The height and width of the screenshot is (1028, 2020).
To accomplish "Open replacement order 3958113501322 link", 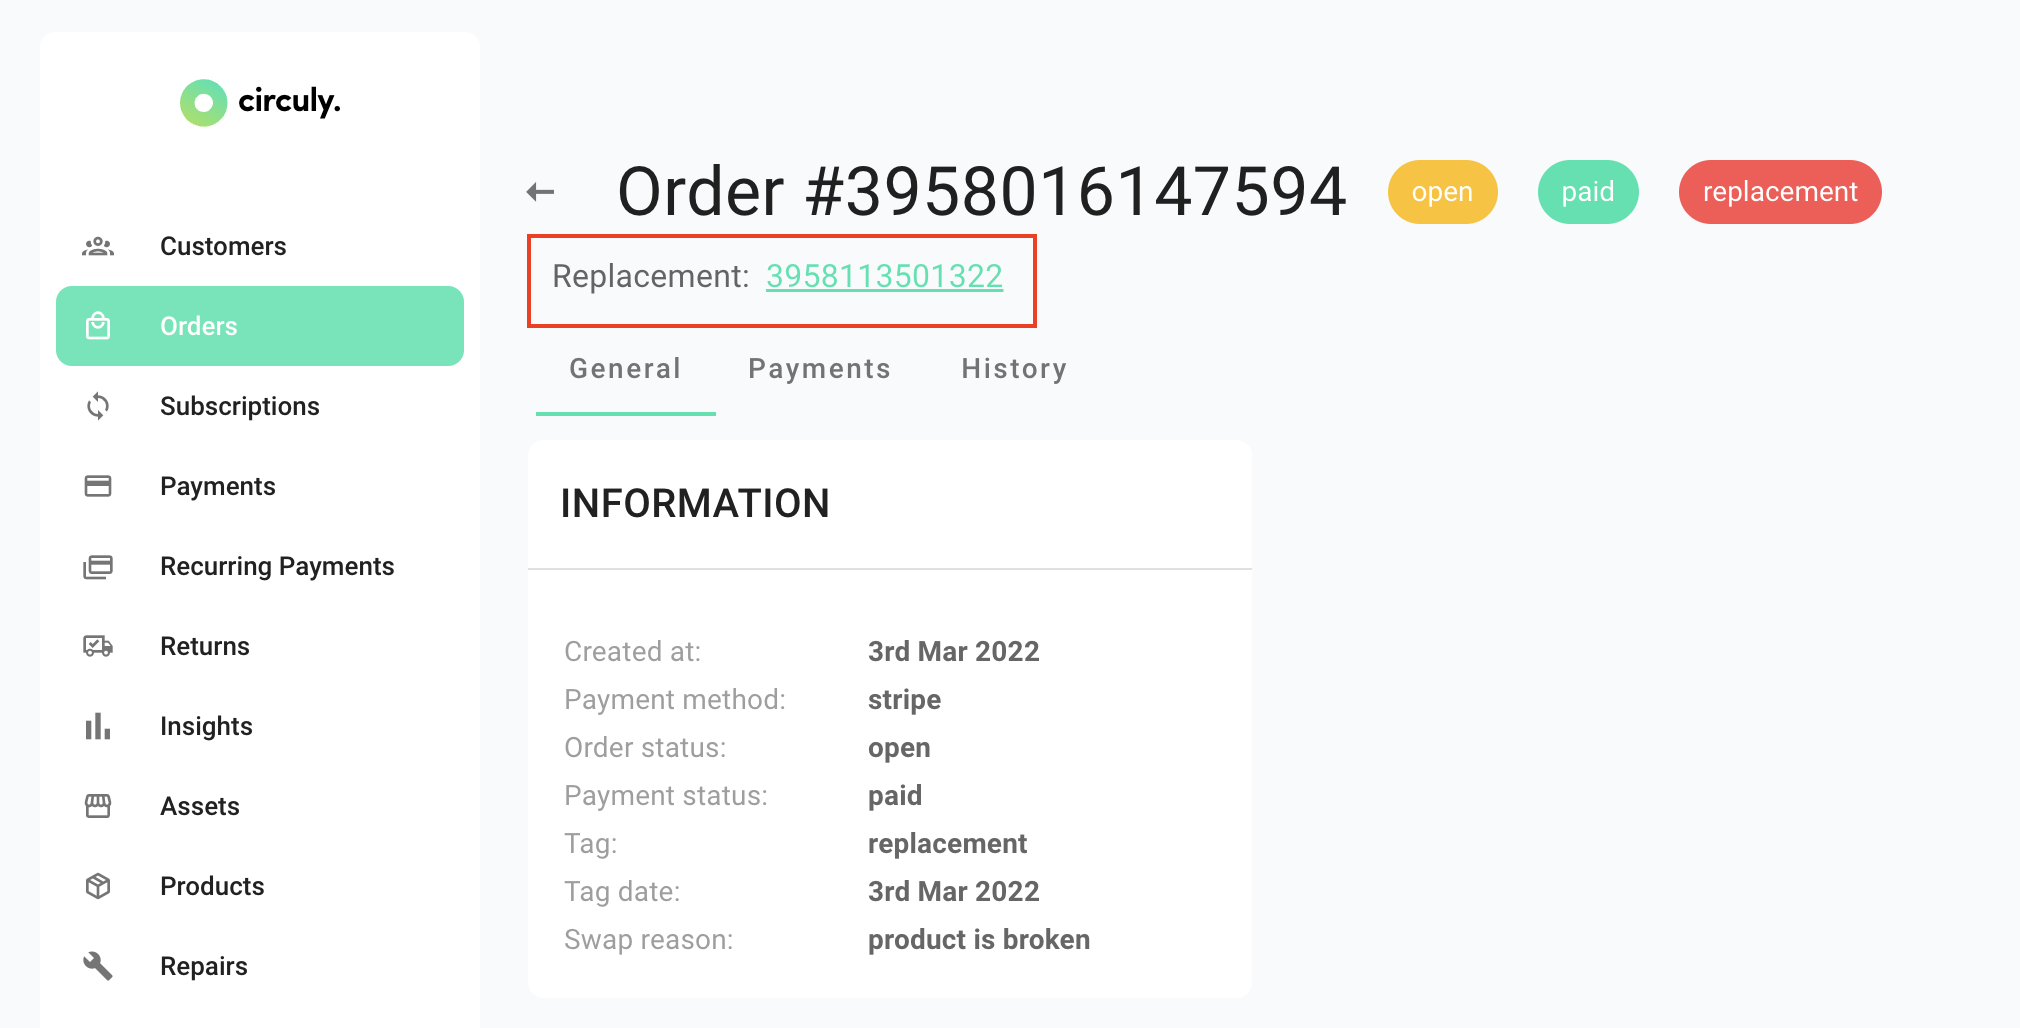I will coord(884,276).
